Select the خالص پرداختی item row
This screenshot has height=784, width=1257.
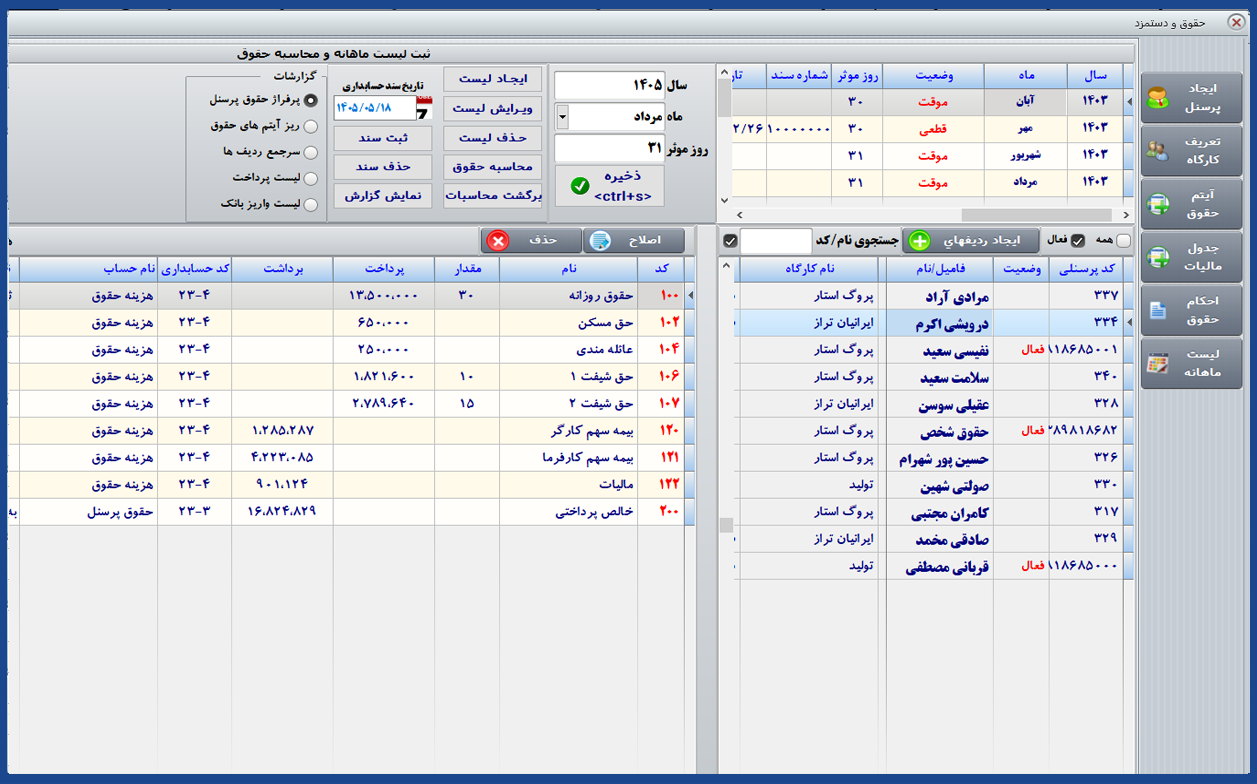[350, 511]
